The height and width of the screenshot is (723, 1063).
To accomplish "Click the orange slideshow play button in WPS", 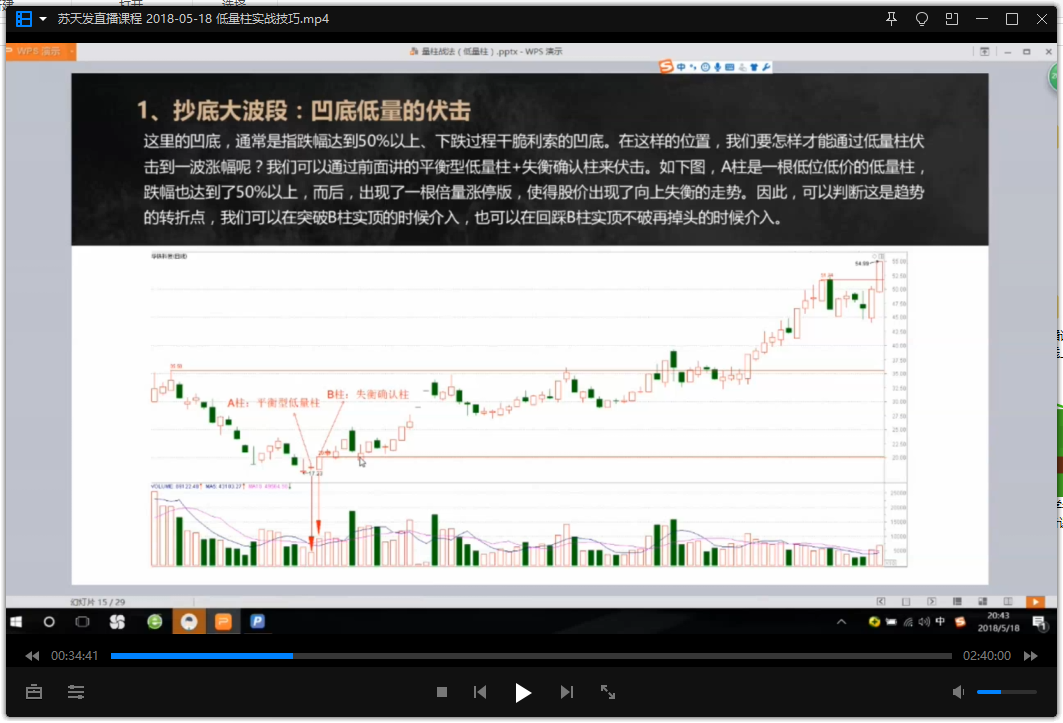I will click(1035, 602).
